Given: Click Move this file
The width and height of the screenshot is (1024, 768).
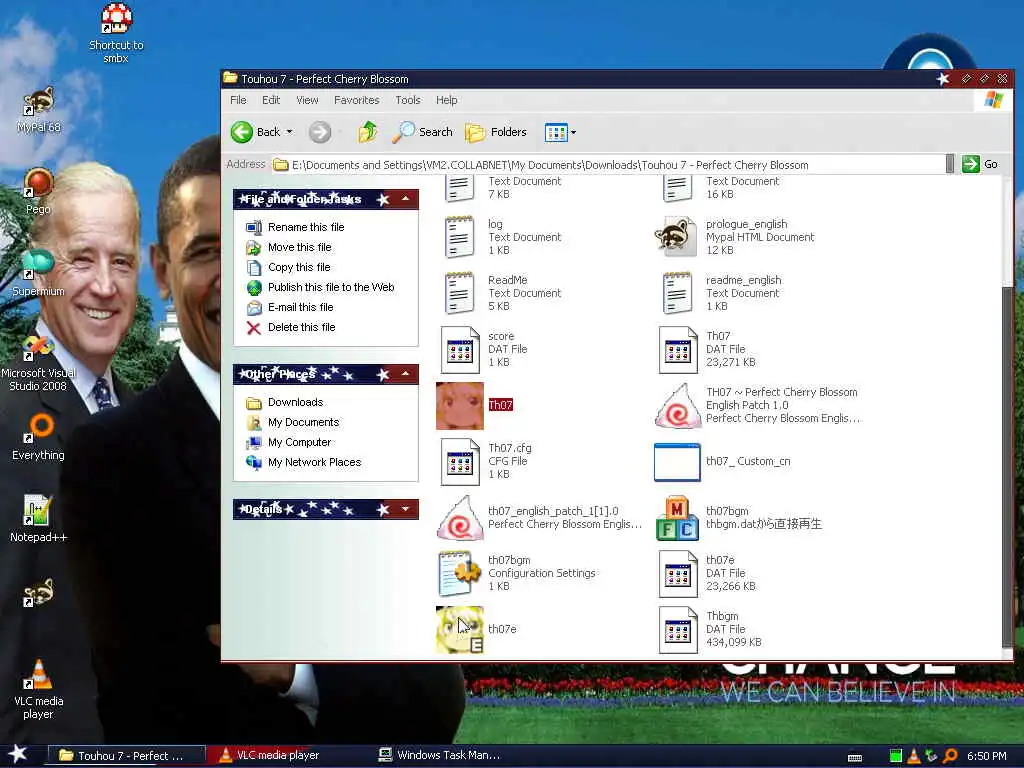Looking at the screenshot, I should pyautogui.click(x=289, y=248).
